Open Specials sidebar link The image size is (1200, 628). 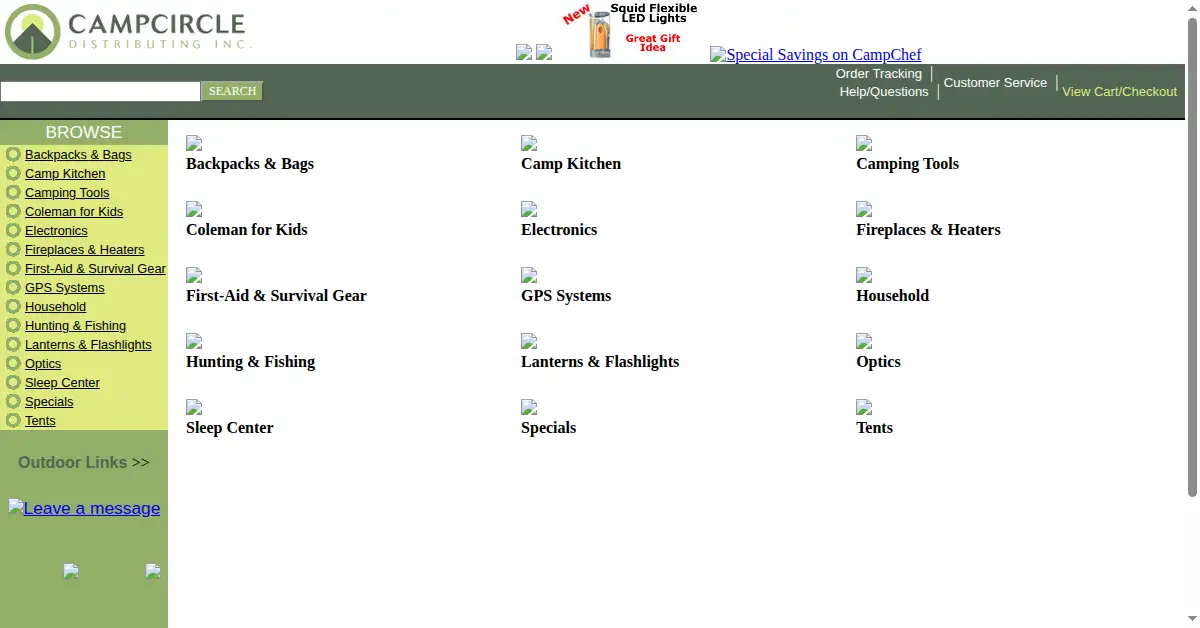click(49, 402)
